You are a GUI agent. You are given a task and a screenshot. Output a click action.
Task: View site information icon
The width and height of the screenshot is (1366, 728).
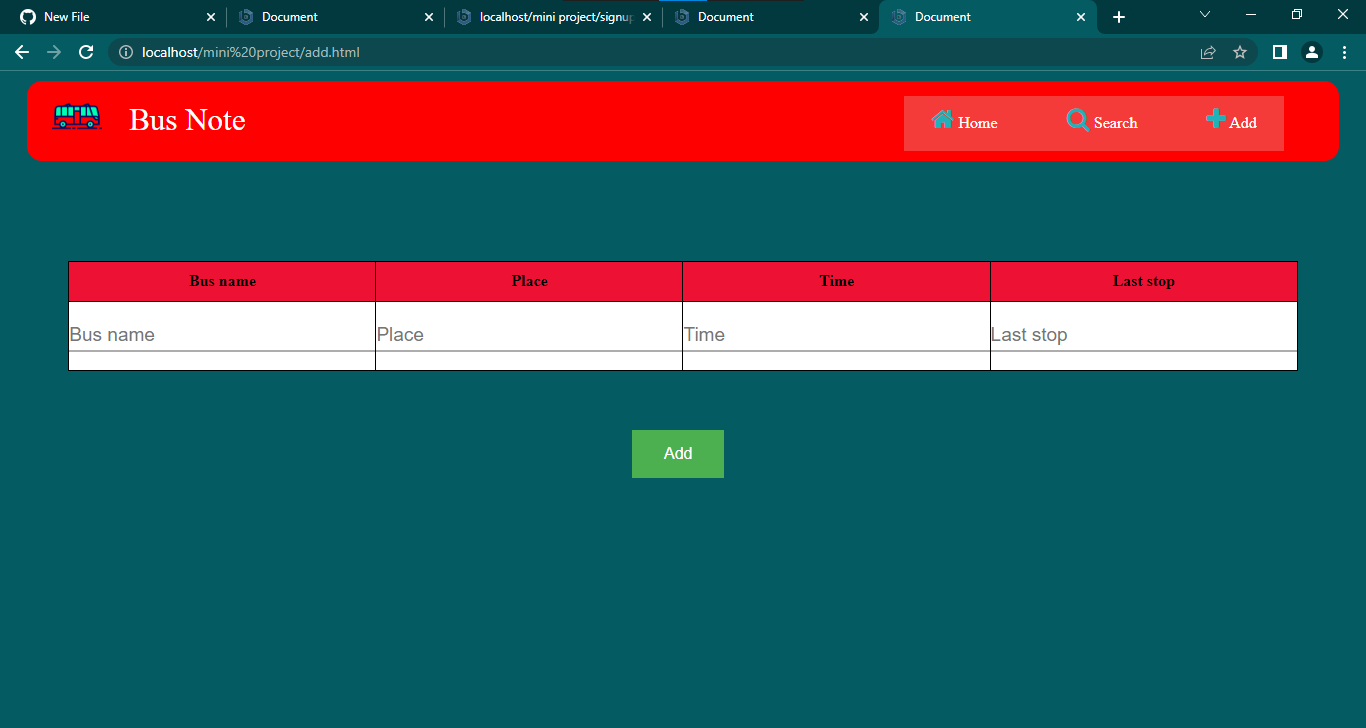126,52
